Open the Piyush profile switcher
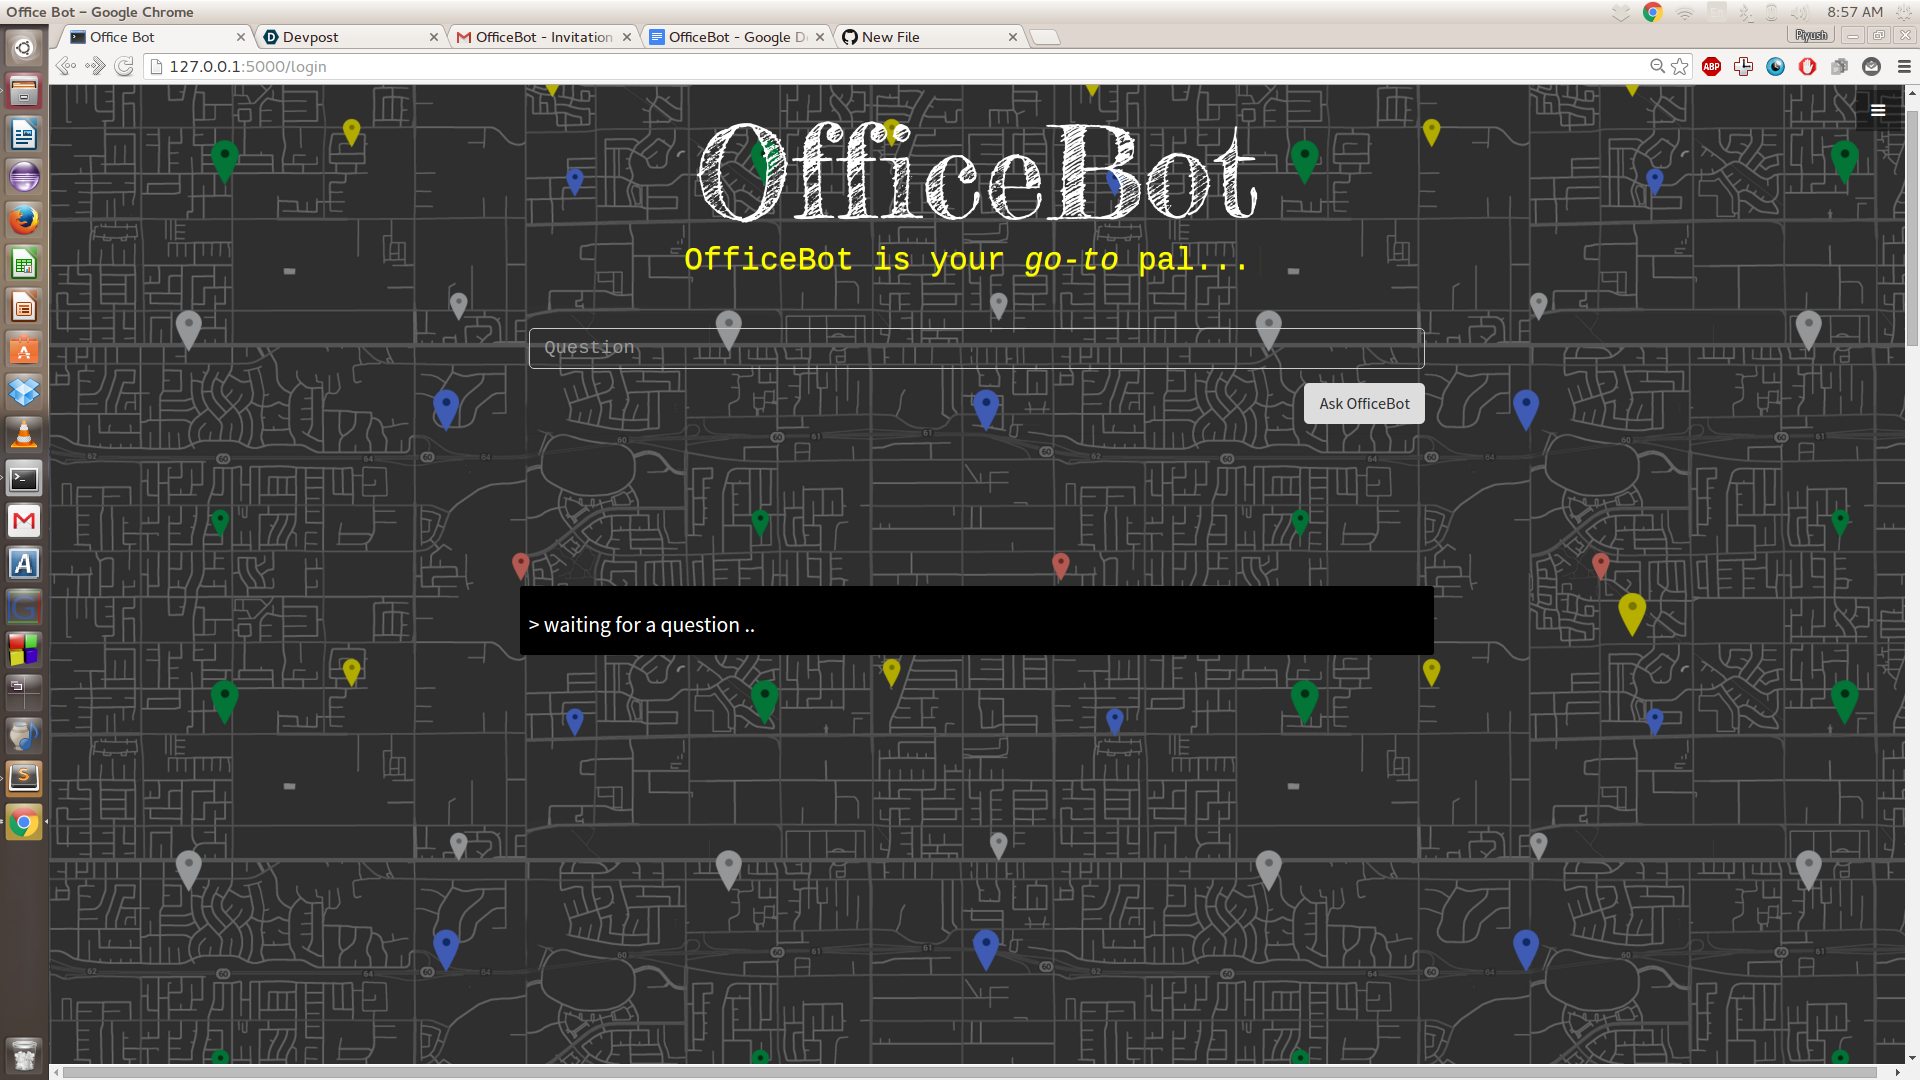The height and width of the screenshot is (1080, 1920). (1810, 36)
